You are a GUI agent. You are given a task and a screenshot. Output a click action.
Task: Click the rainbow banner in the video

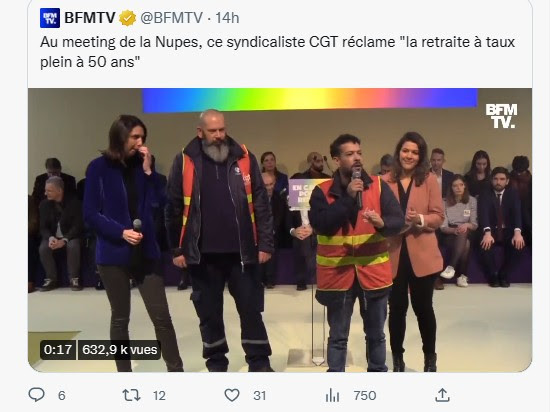tap(310, 99)
